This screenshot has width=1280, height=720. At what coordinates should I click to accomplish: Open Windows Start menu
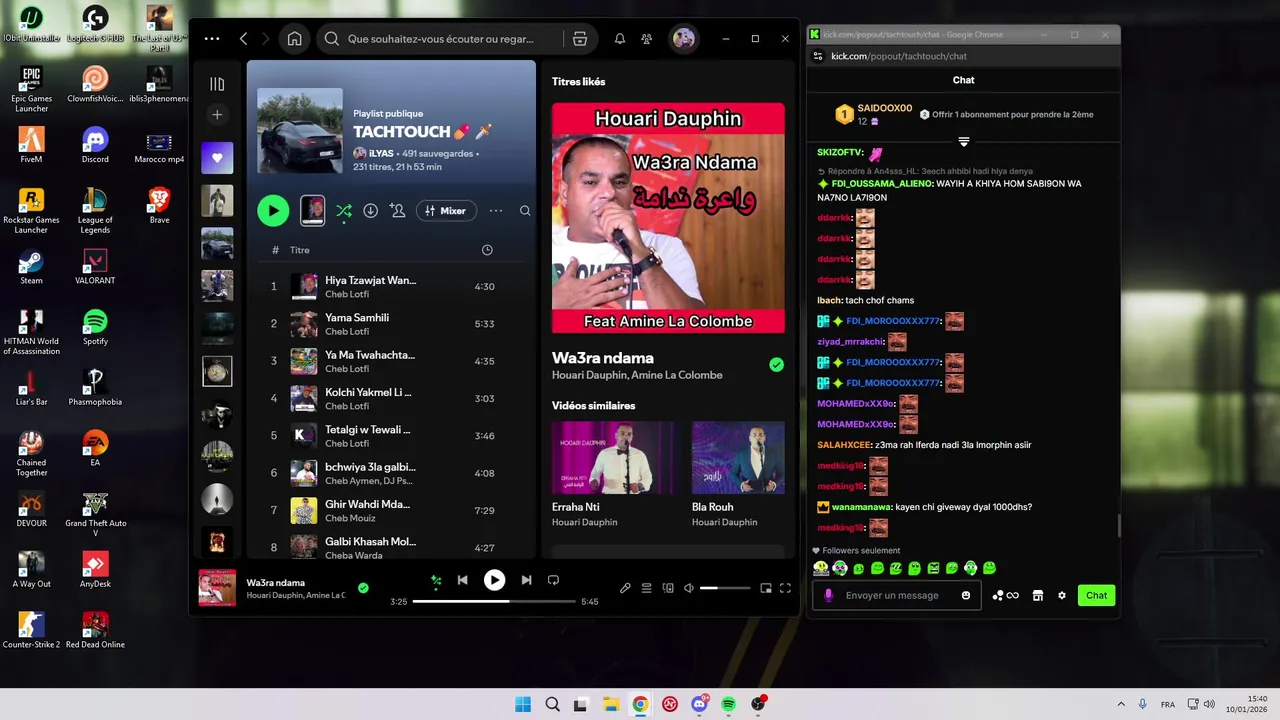[523, 704]
